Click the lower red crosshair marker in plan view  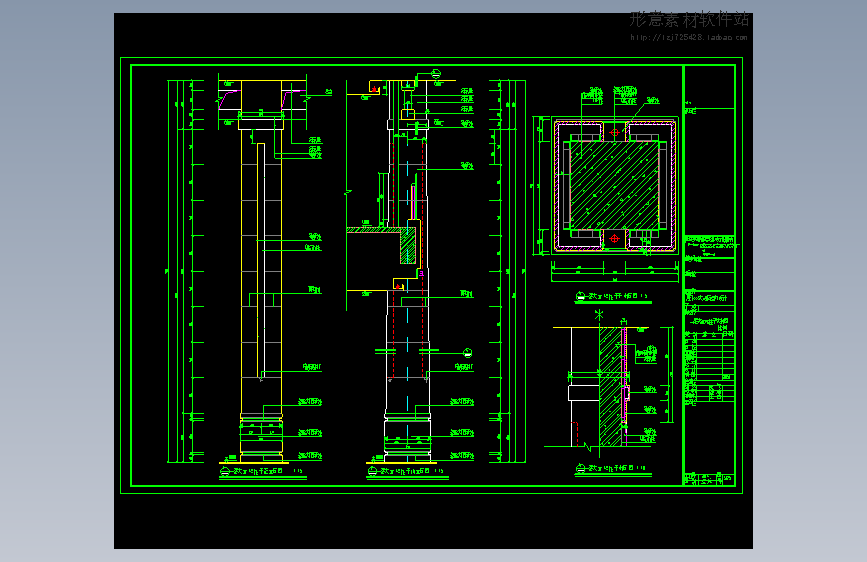614,238
